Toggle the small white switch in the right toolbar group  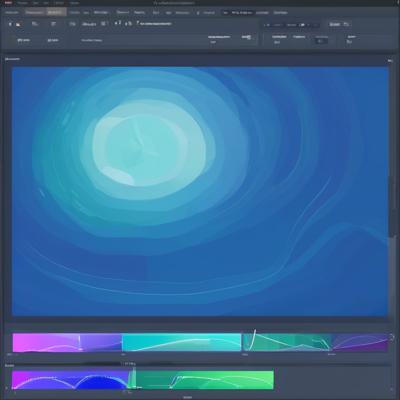(x=302, y=25)
